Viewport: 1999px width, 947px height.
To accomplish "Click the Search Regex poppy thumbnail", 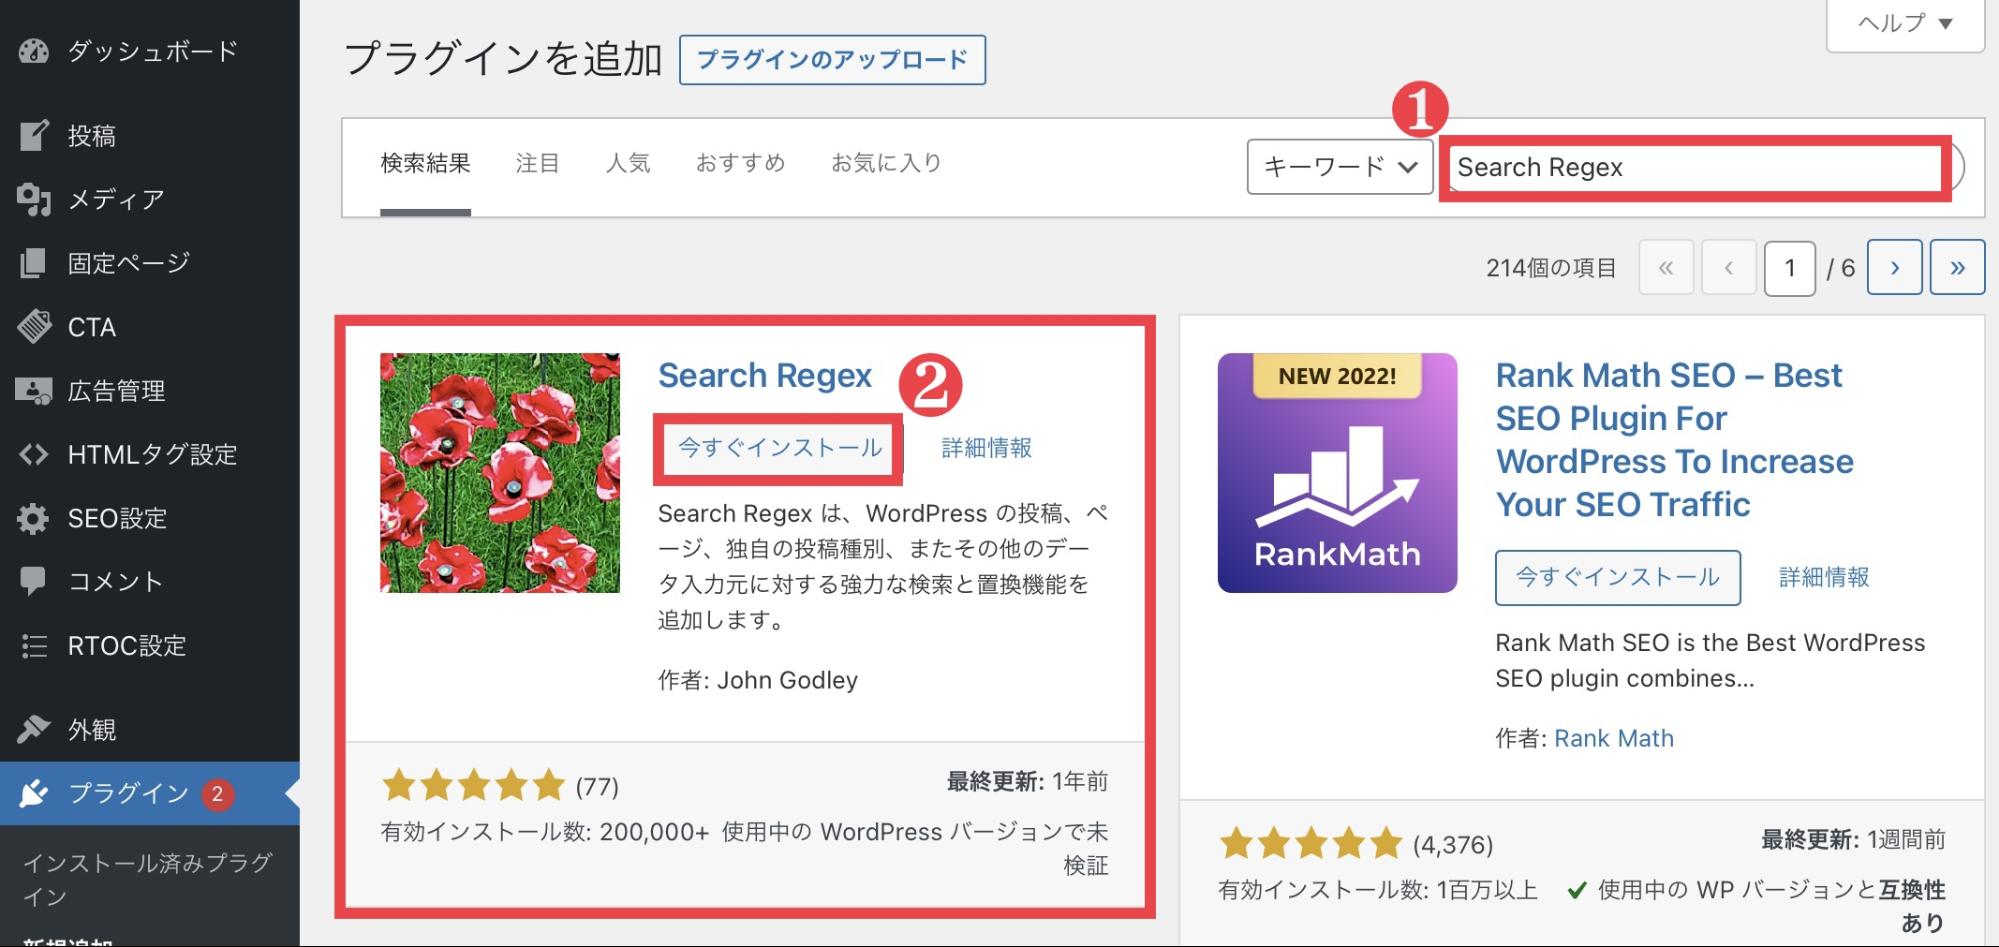I will 500,473.
